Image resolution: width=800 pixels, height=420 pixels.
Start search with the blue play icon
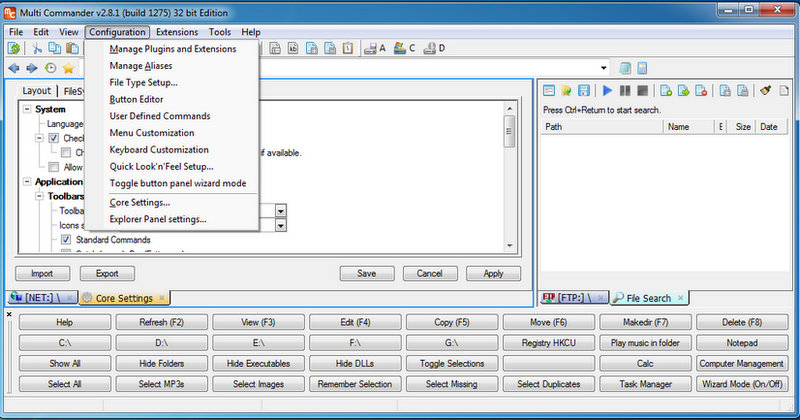[x=607, y=91]
